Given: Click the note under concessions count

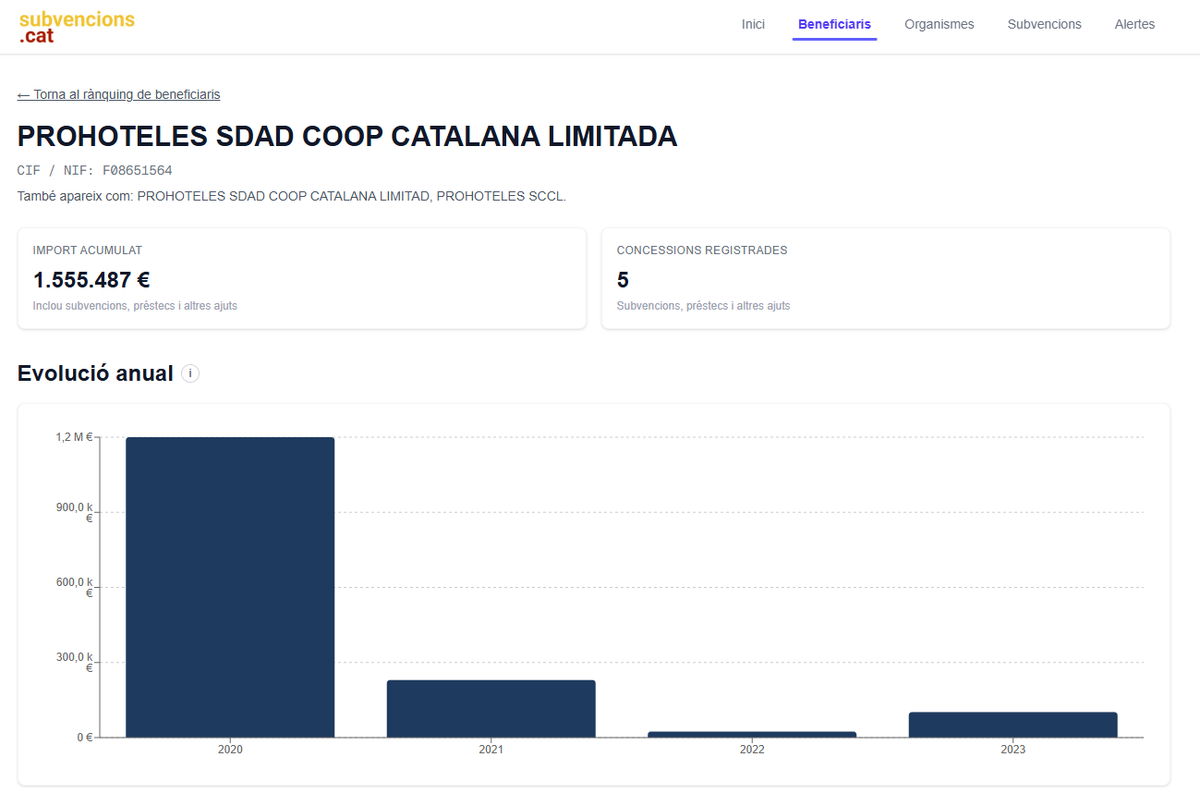Looking at the screenshot, I should point(703,306).
